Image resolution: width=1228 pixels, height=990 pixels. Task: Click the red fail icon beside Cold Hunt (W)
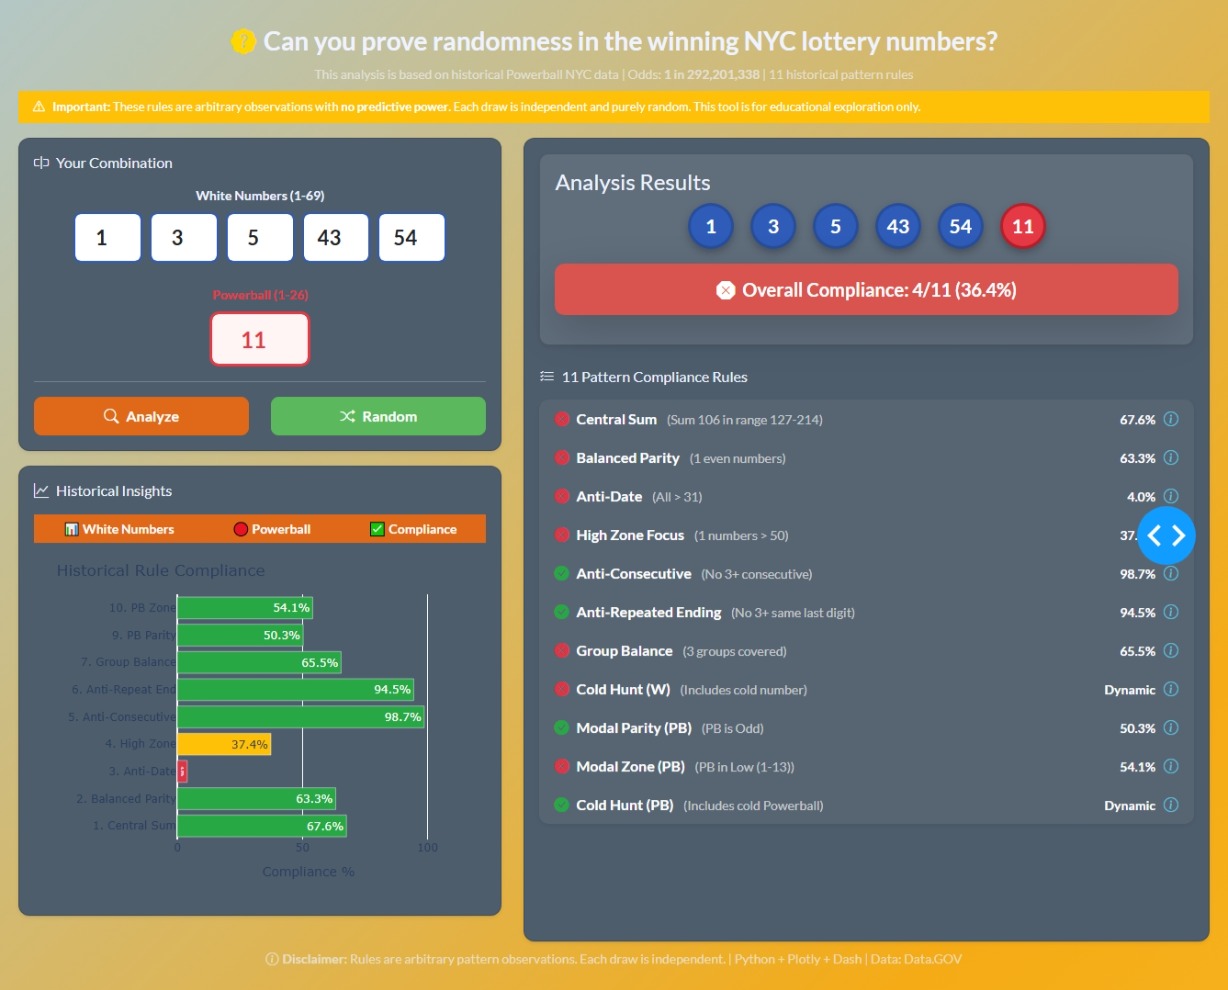tap(562, 689)
